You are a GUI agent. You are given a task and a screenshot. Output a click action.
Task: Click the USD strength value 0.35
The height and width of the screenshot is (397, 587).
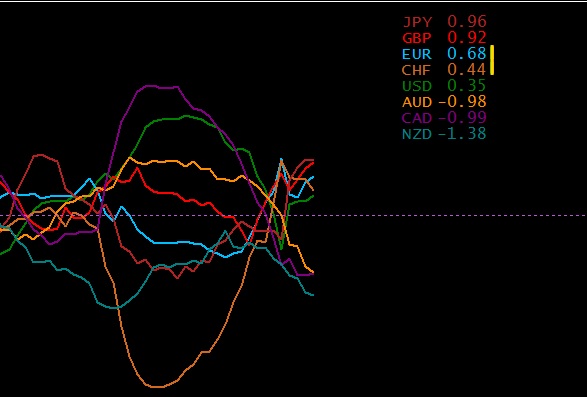pos(467,86)
